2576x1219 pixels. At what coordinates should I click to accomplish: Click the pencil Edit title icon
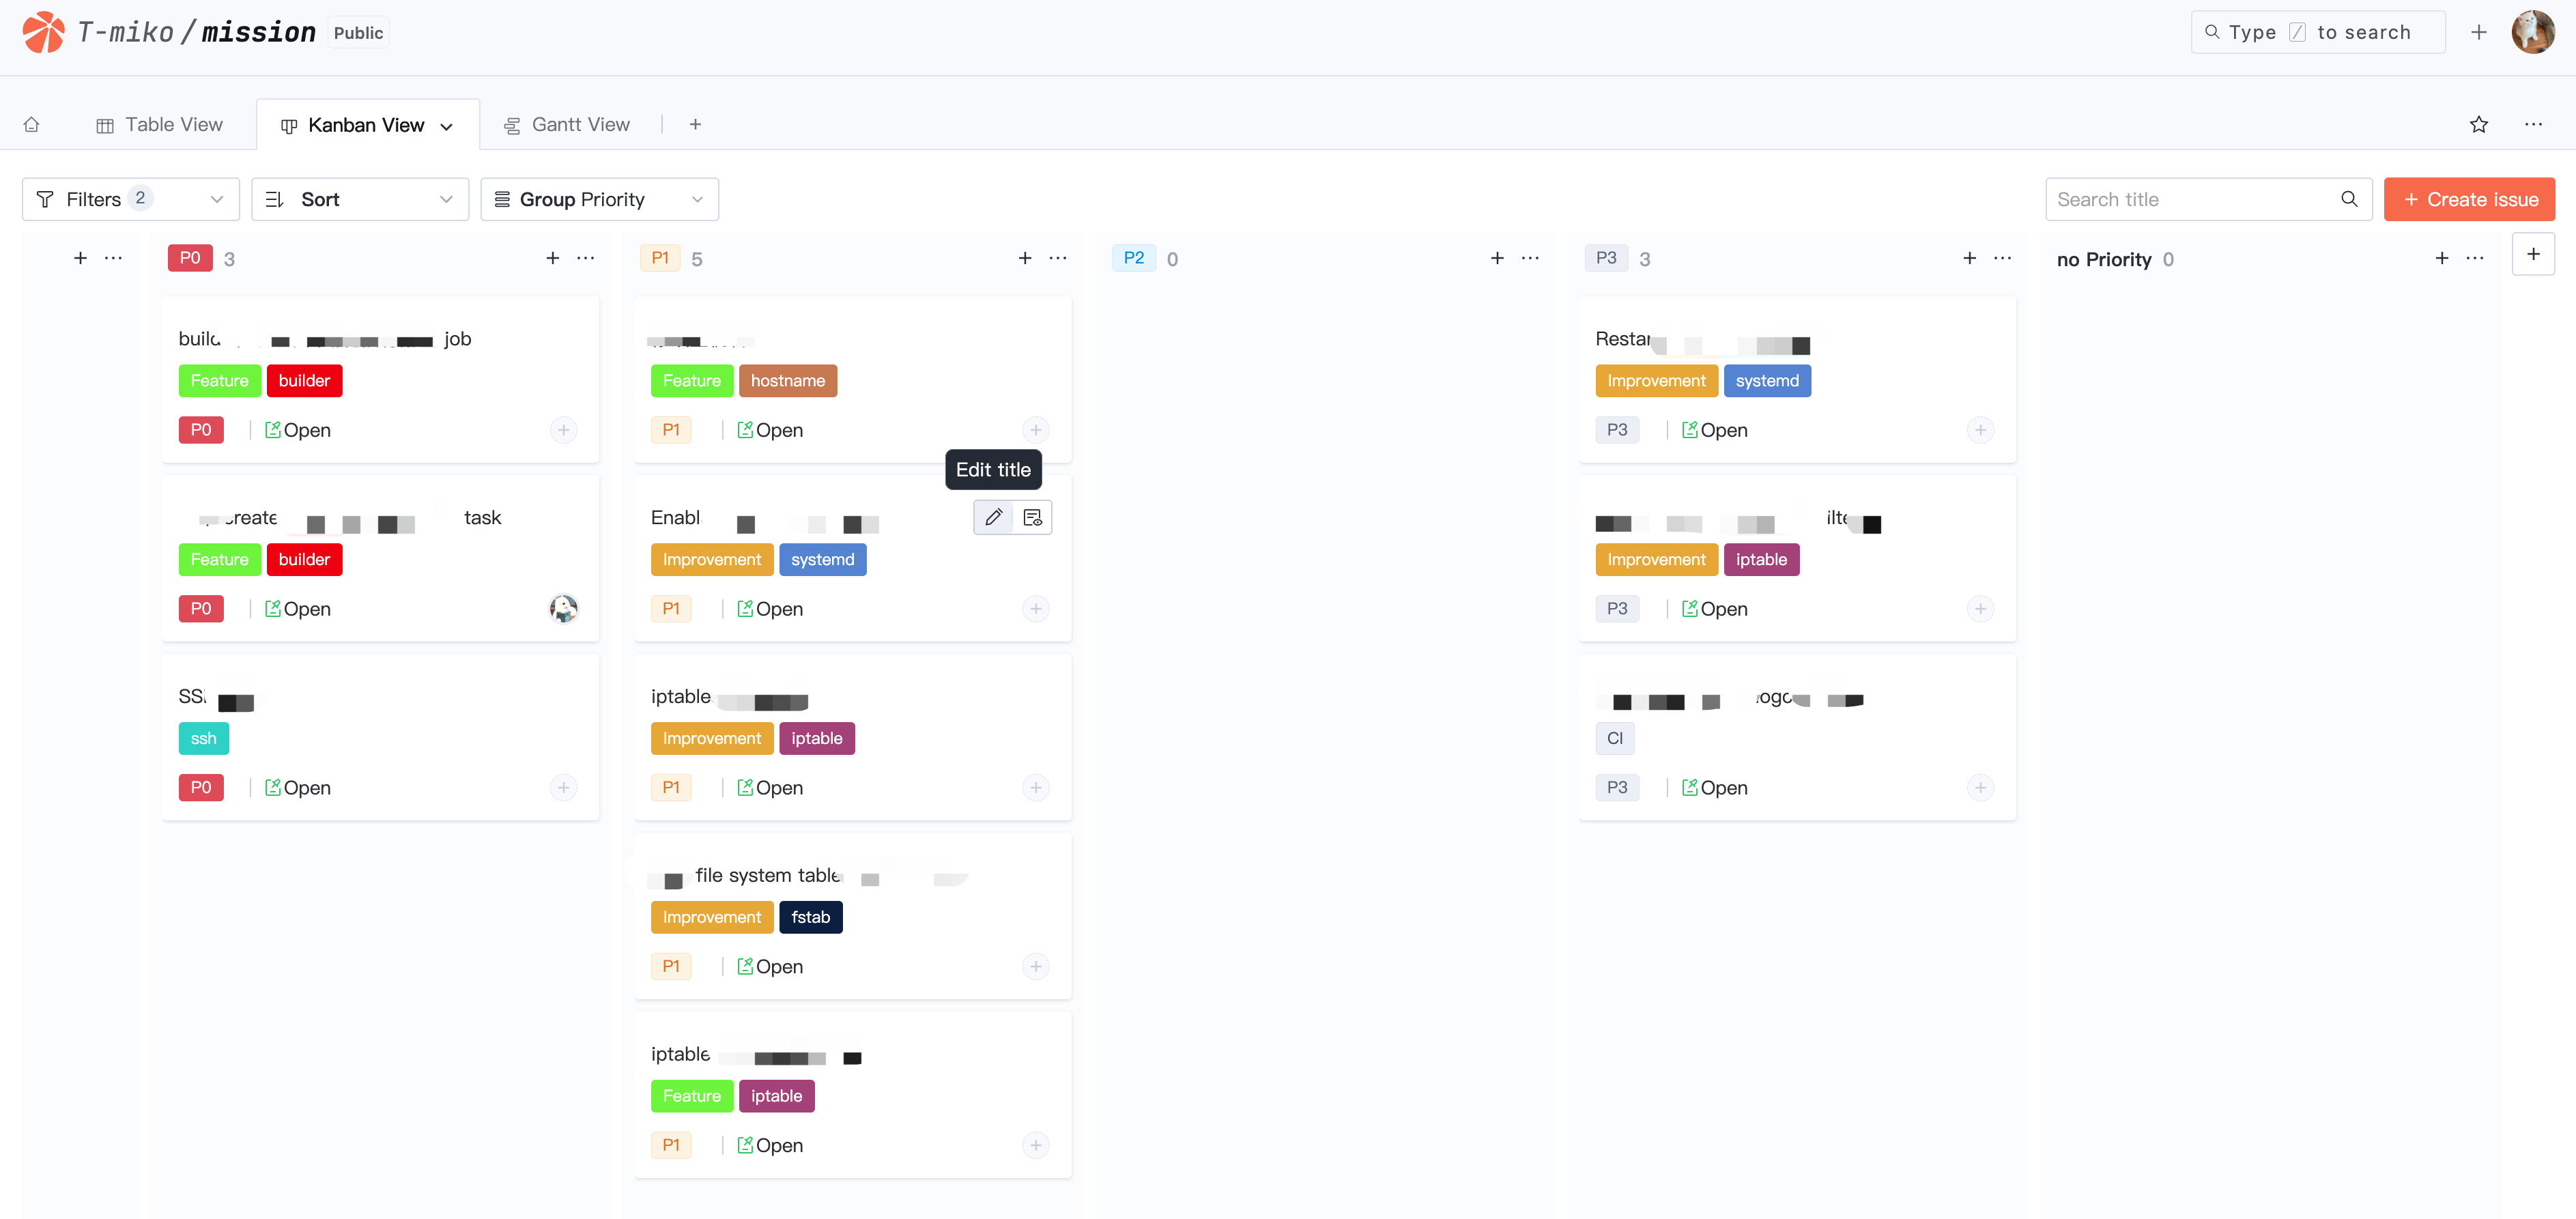pos(993,517)
